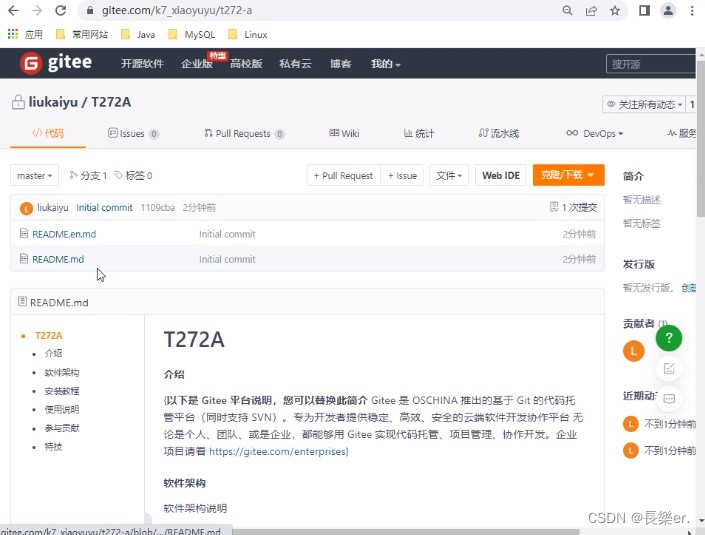Click the floating chat message icon
Image resolution: width=705 pixels, height=535 pixels.
pyautogui.click(x=669, y=399)
